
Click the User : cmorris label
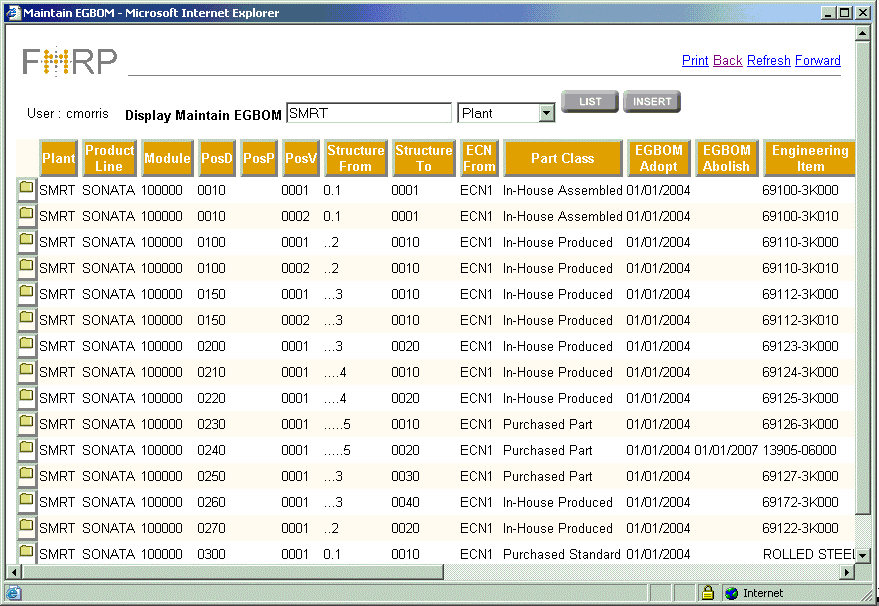pyautogui.click(x=68, y=113)
